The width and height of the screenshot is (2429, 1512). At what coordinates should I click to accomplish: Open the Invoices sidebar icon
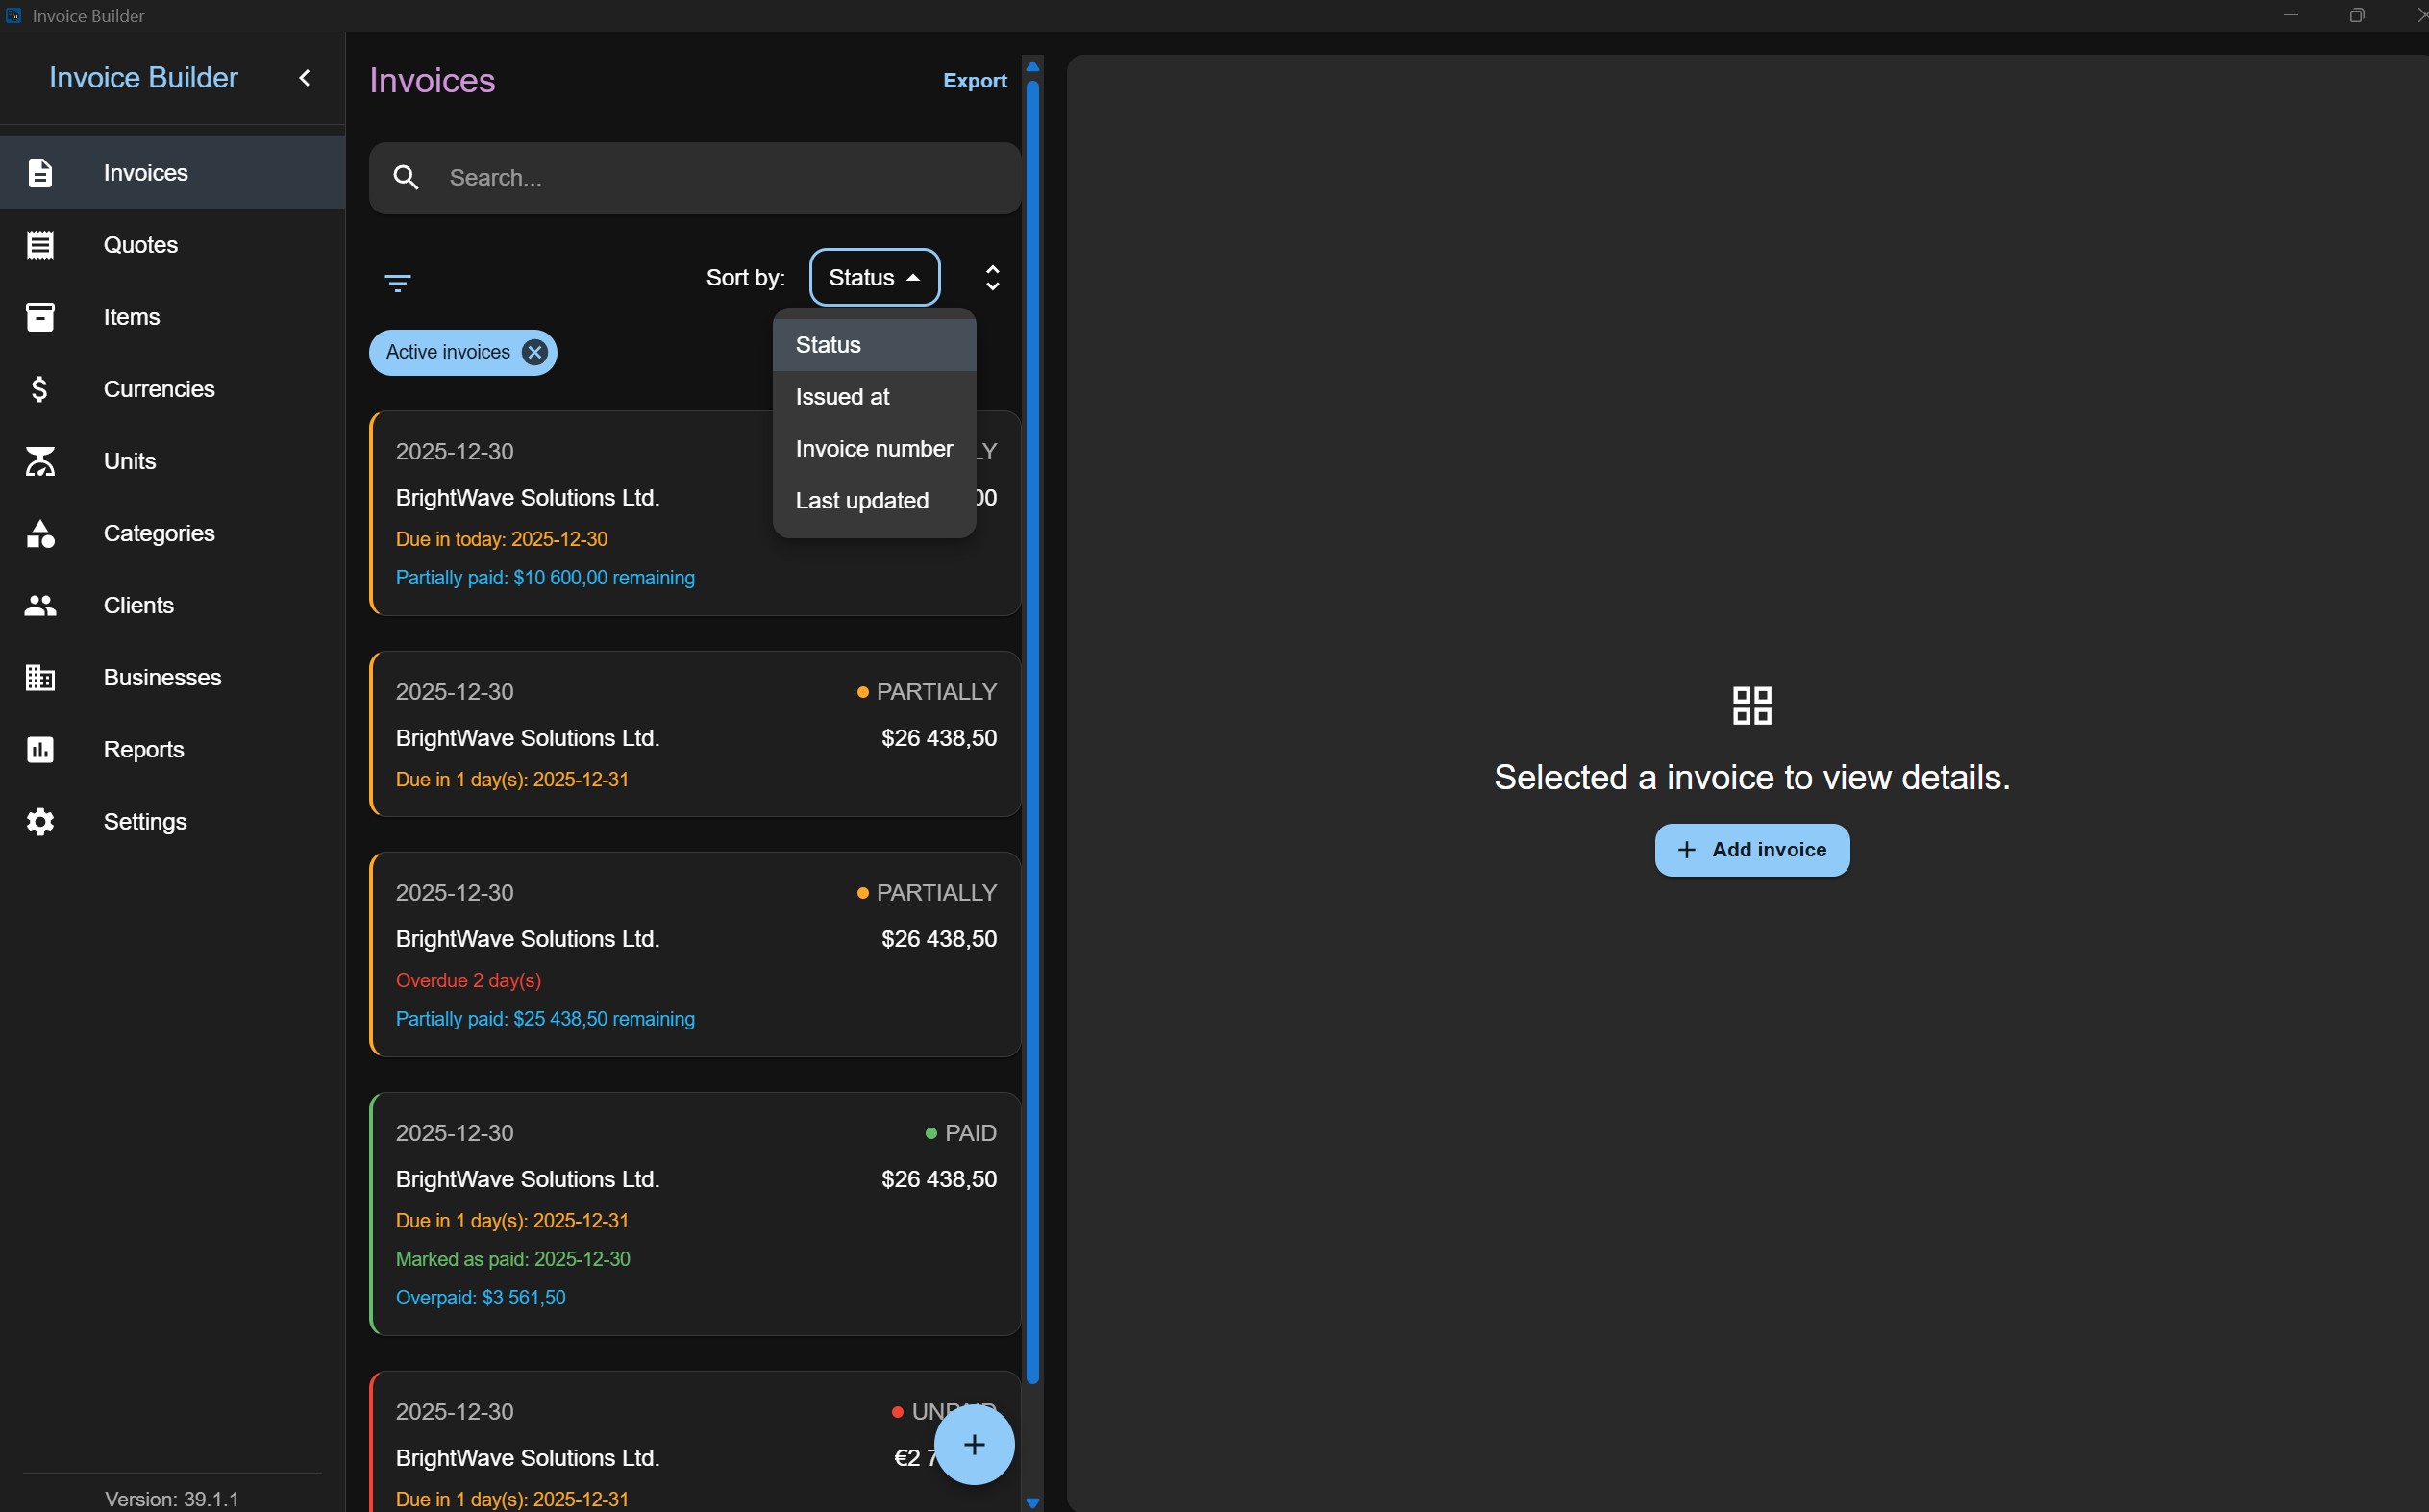point(40,173)
